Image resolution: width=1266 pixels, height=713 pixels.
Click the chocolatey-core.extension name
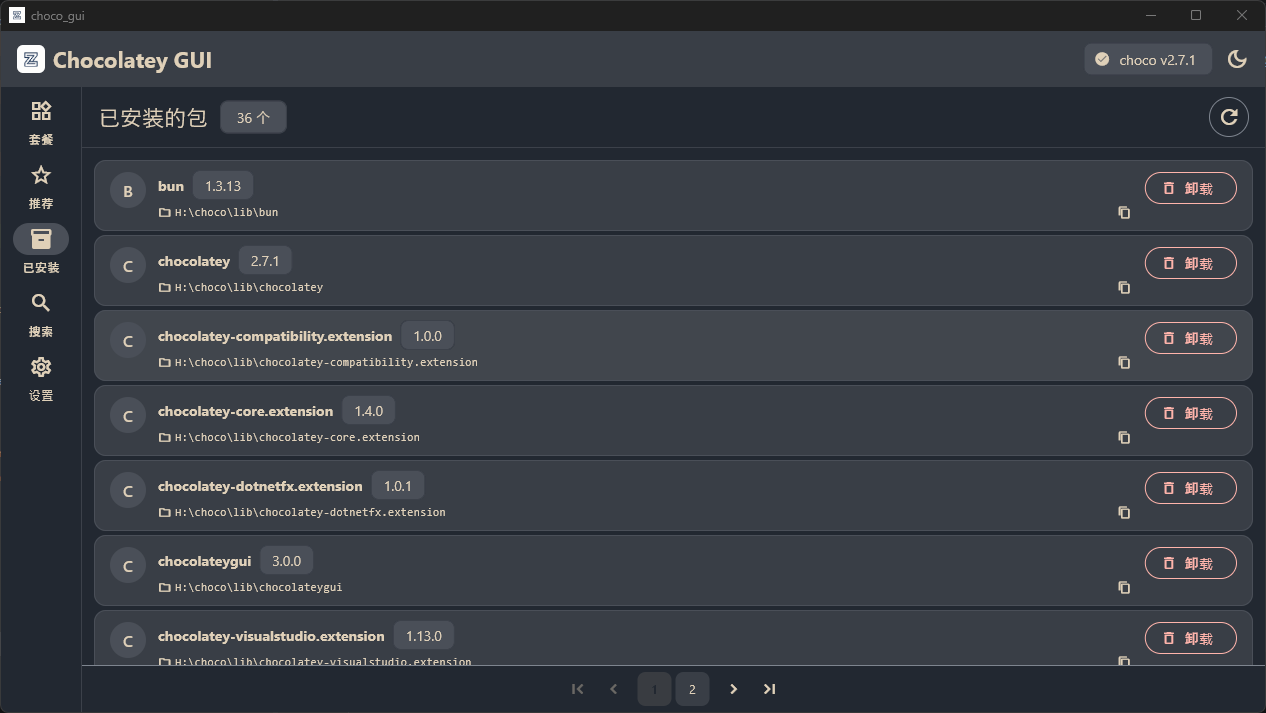click(246, 411)
